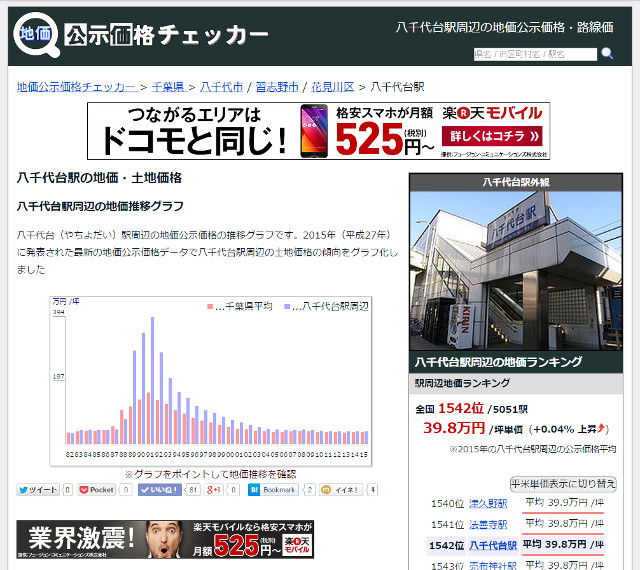Open the 習志野市 breadcrumb link
Image resolution: width=640 pixels, height=570 pixels.
tap(277, 87)
